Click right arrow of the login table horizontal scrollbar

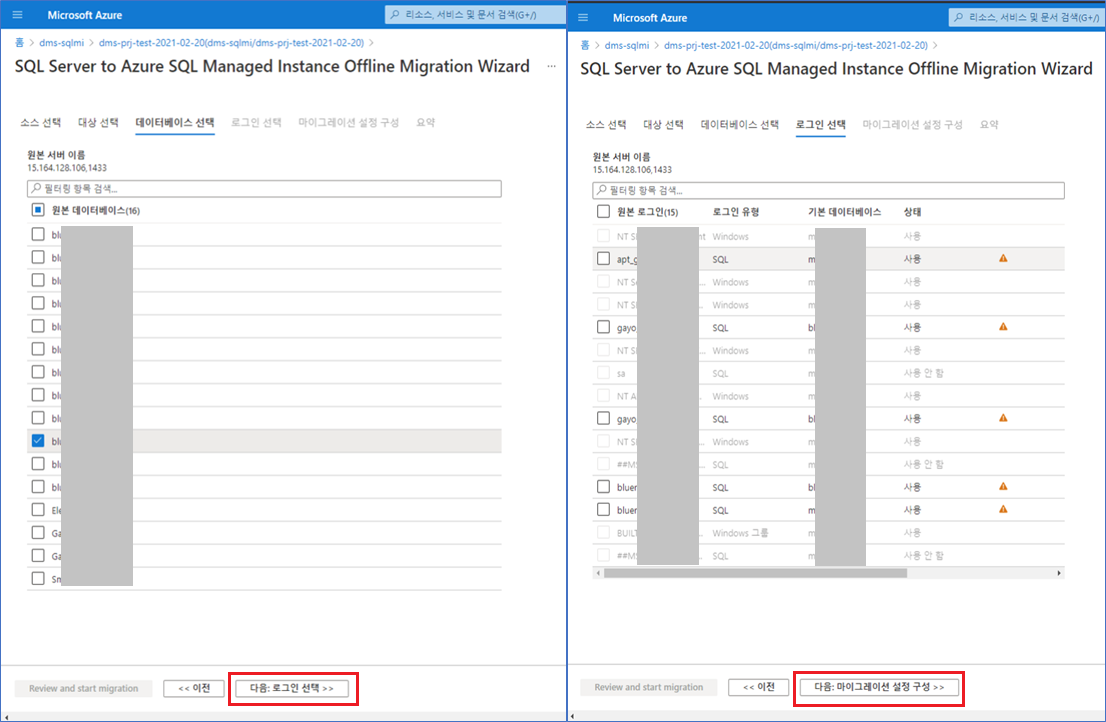point(1059,573)
